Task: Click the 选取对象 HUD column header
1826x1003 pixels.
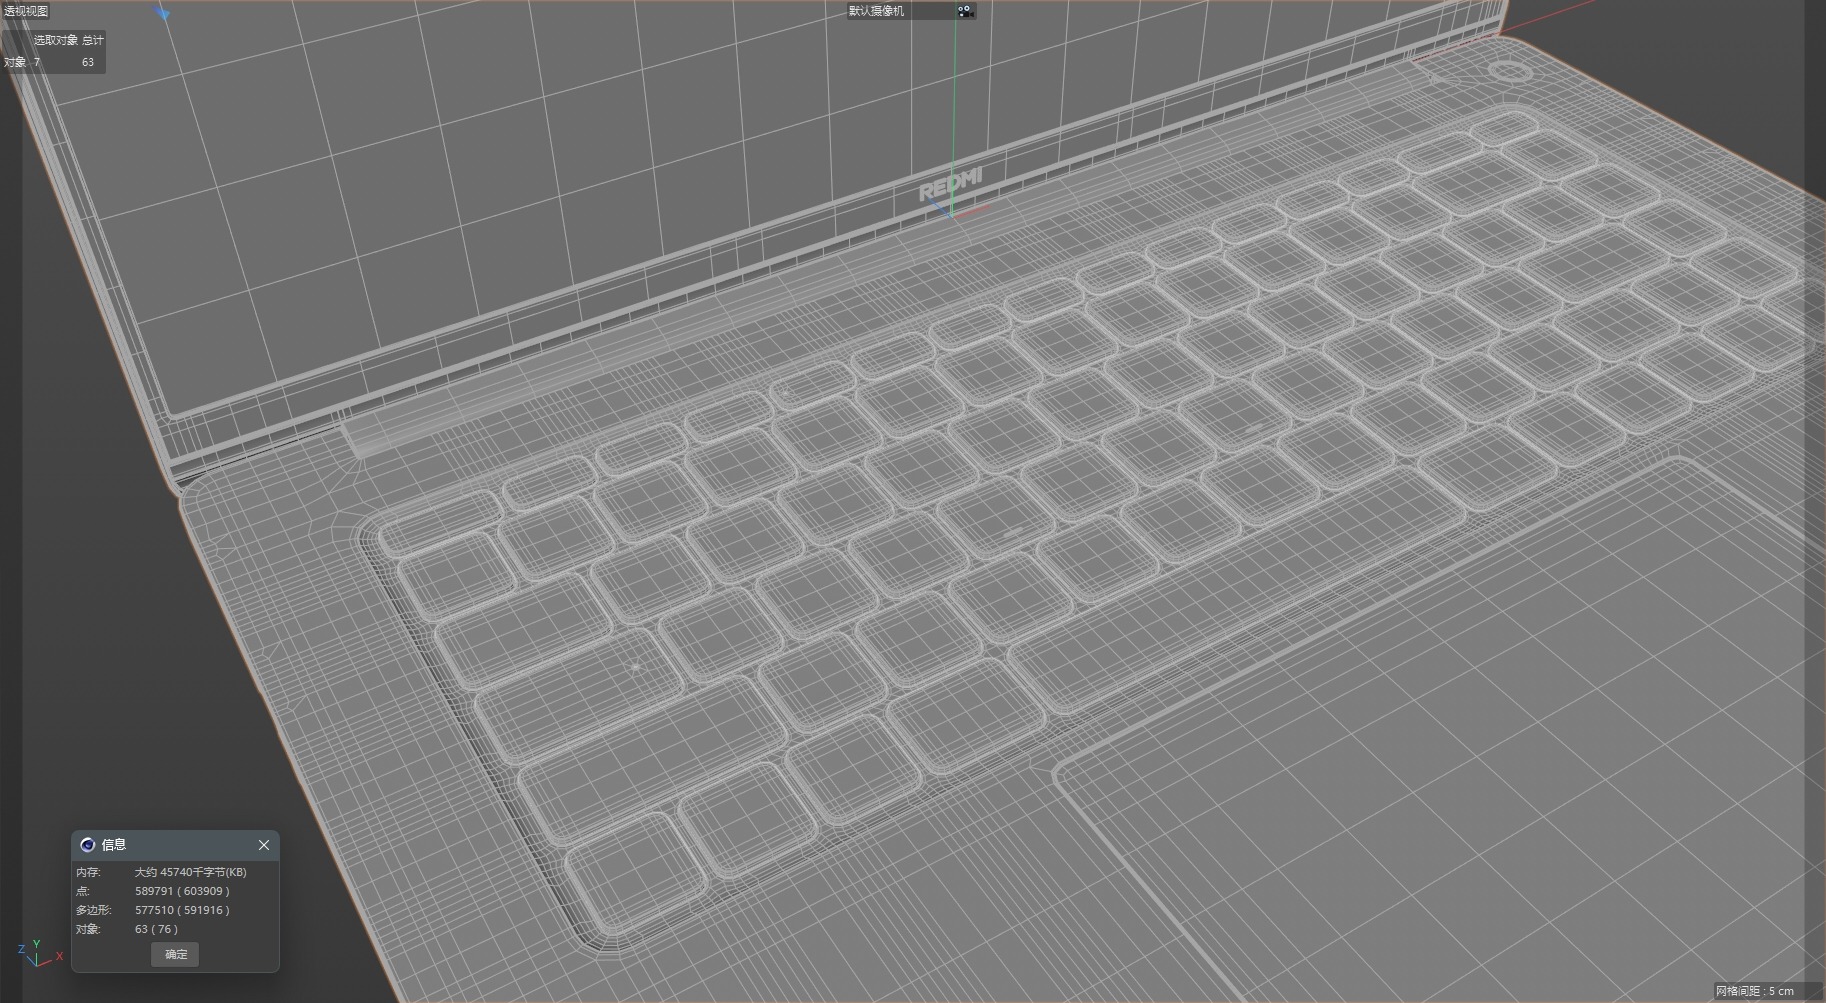Action: pos(56,40)
